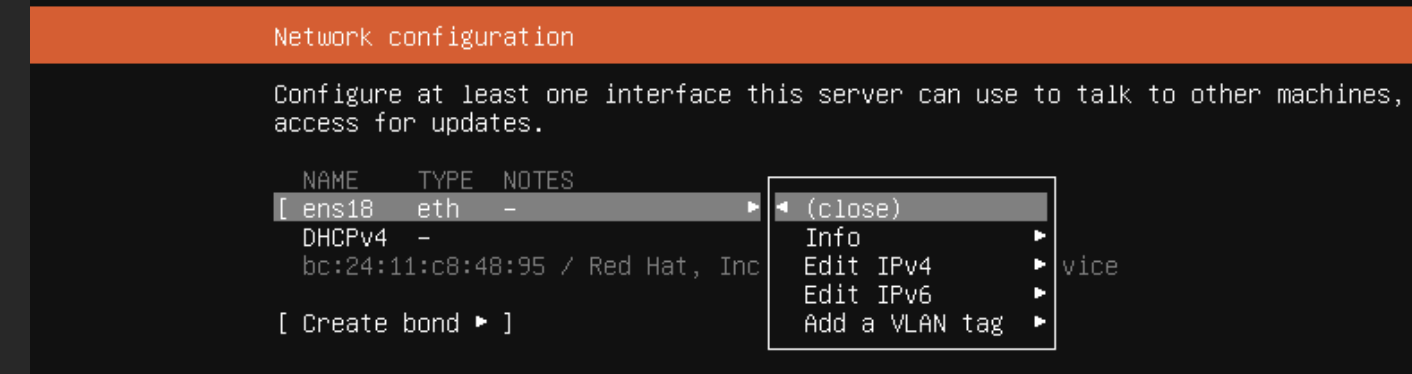The height and width of the screenshot is (374, 1412).
Task: Click the arrow inside Create bond button
Action: pyautogui.click(x=482, y=323)
